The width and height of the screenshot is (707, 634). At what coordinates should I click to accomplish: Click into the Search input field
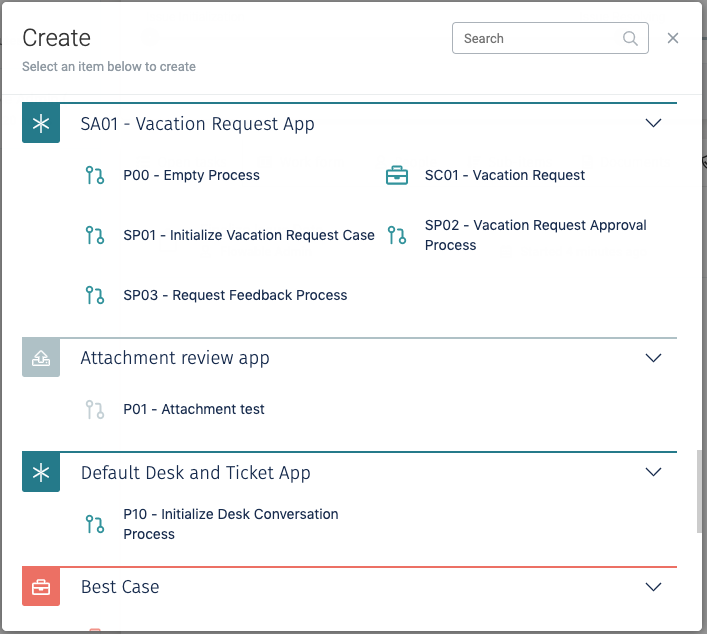535,39
